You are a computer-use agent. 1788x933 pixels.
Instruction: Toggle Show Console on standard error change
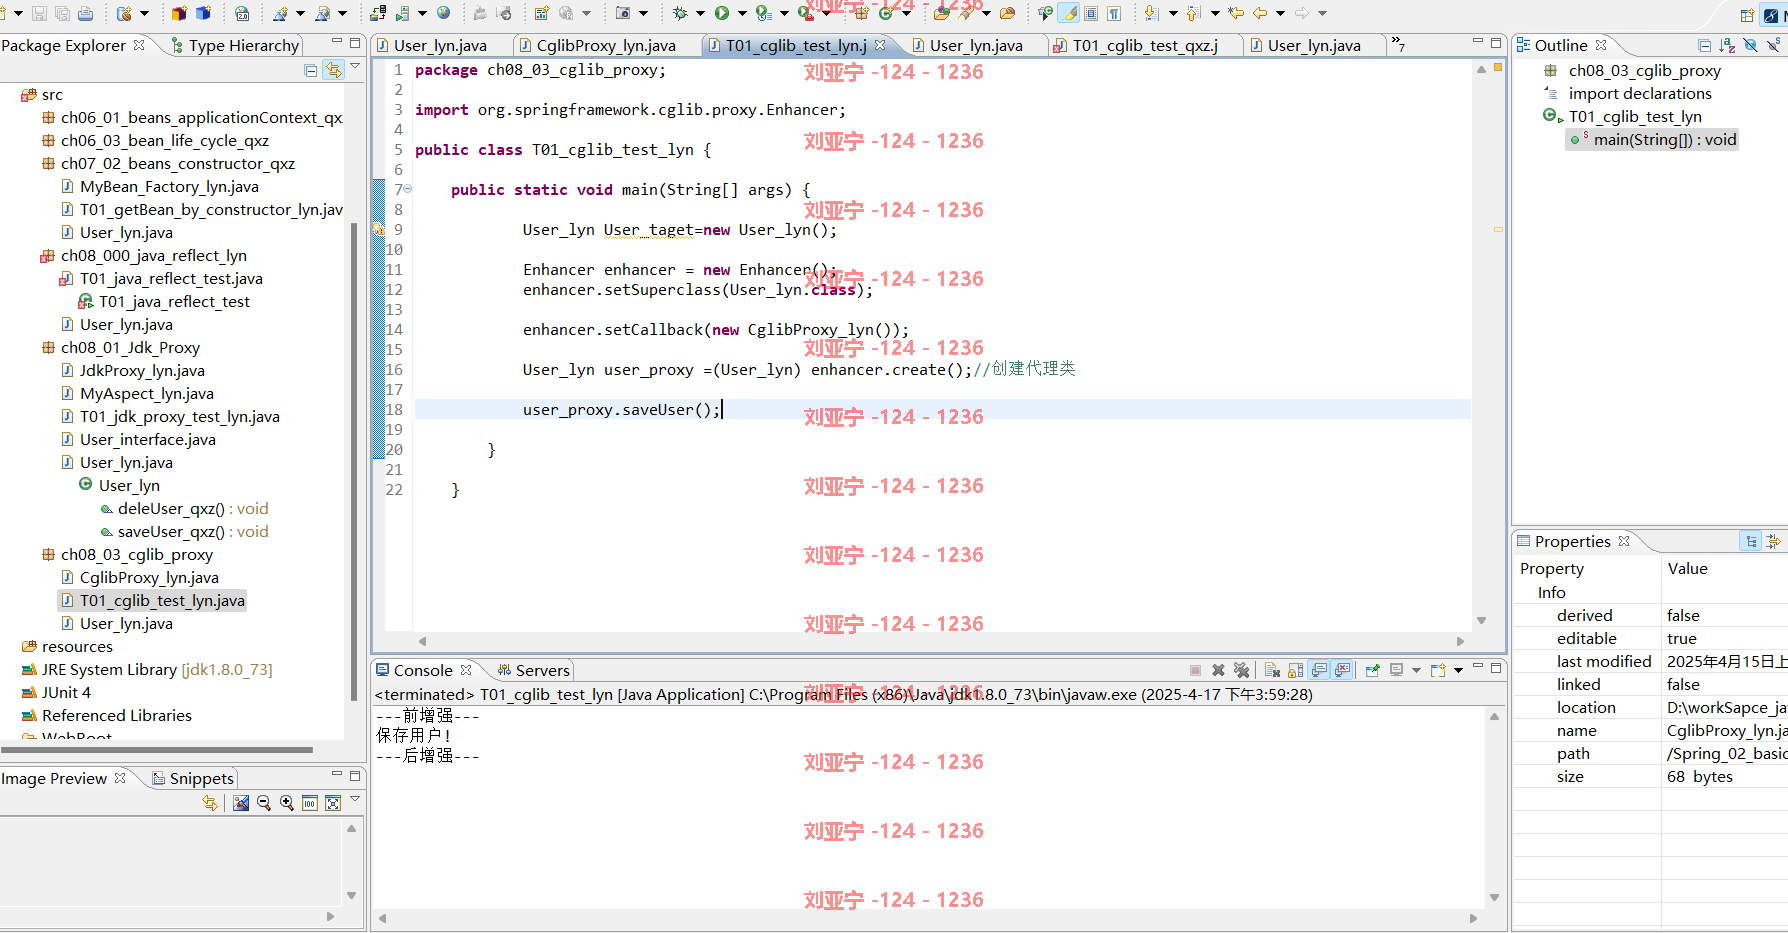pos(1342,670)
